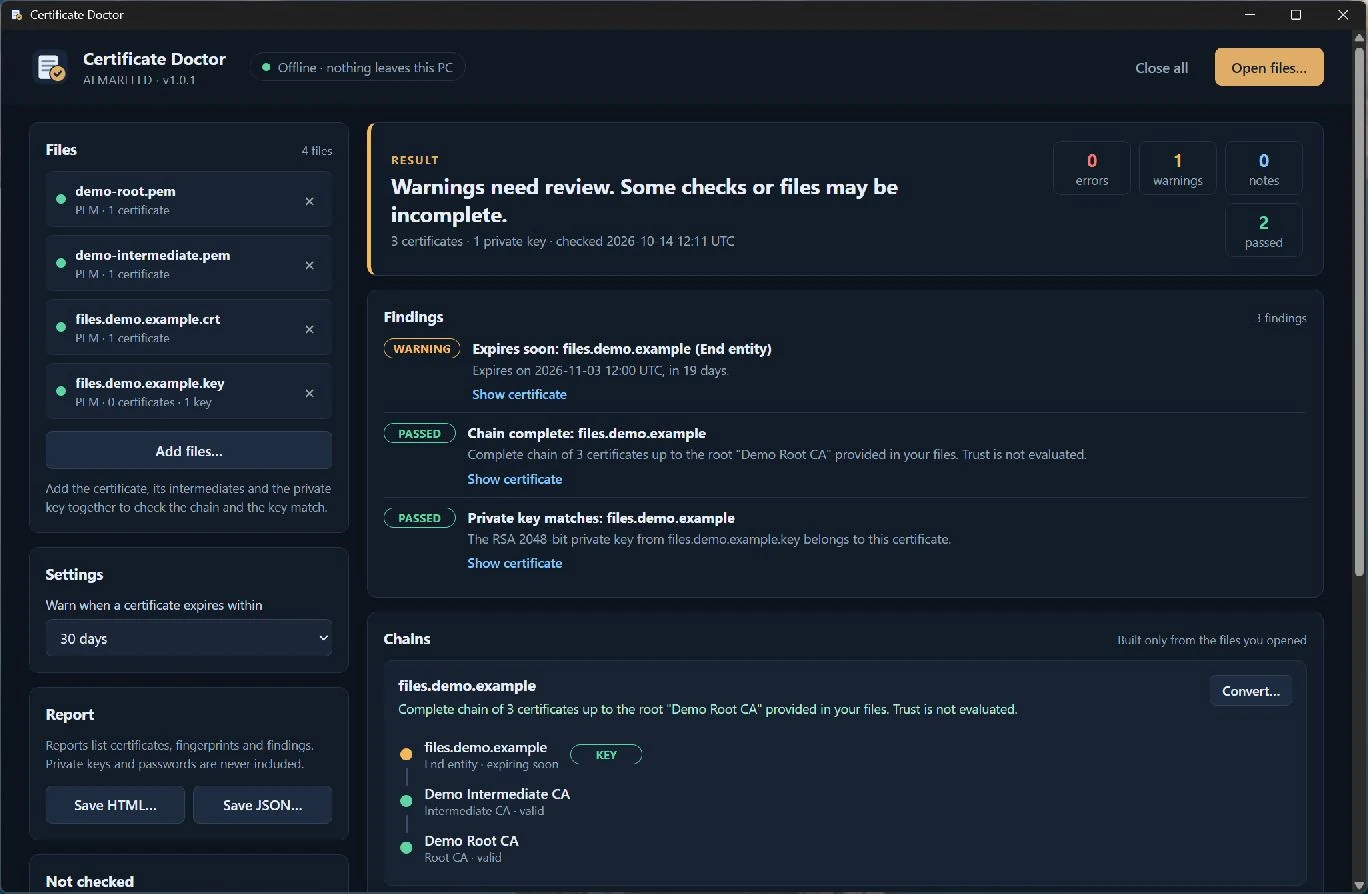Viewport: 1368px width, 894px height.
Task: Open the expiry warning days dropdown
Action: tap(189, 638)
